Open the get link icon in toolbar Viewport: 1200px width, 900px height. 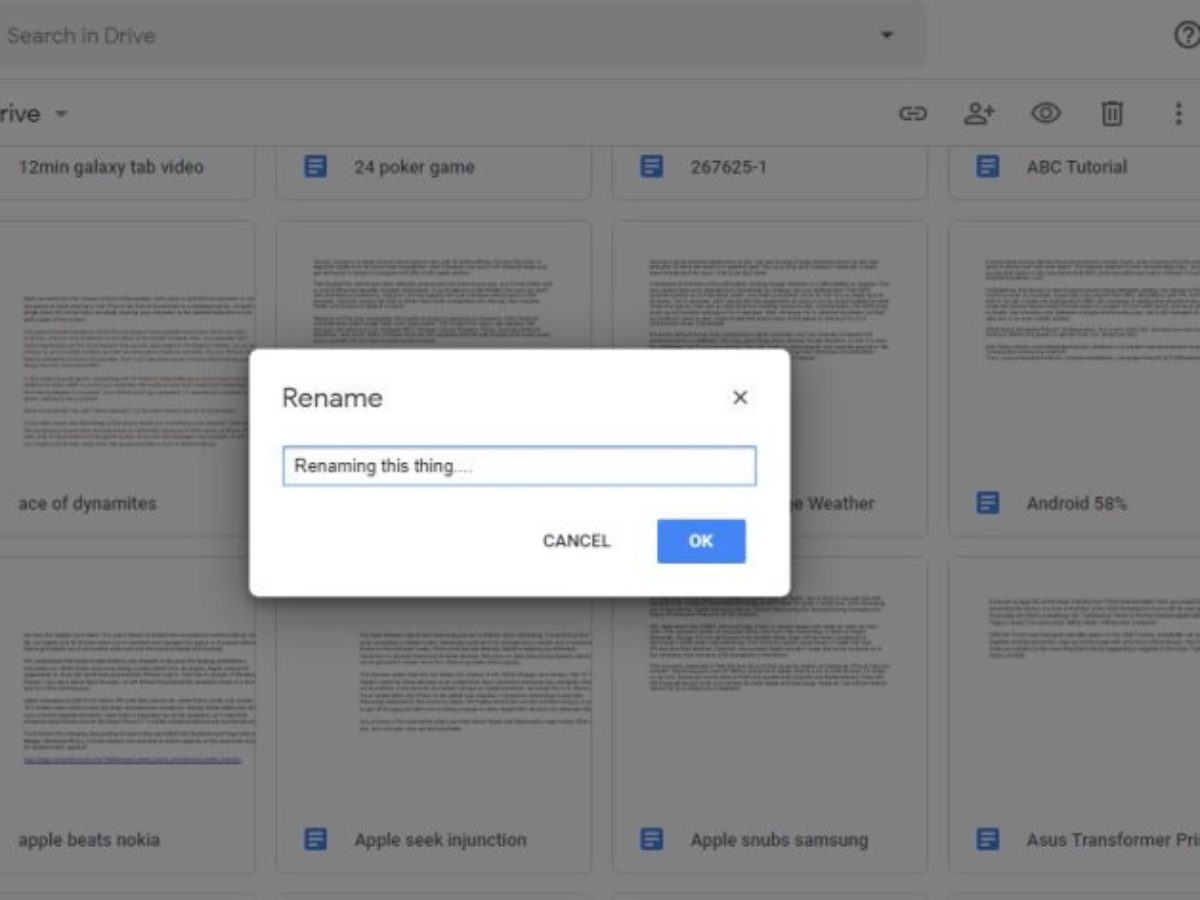pos(913,114)
